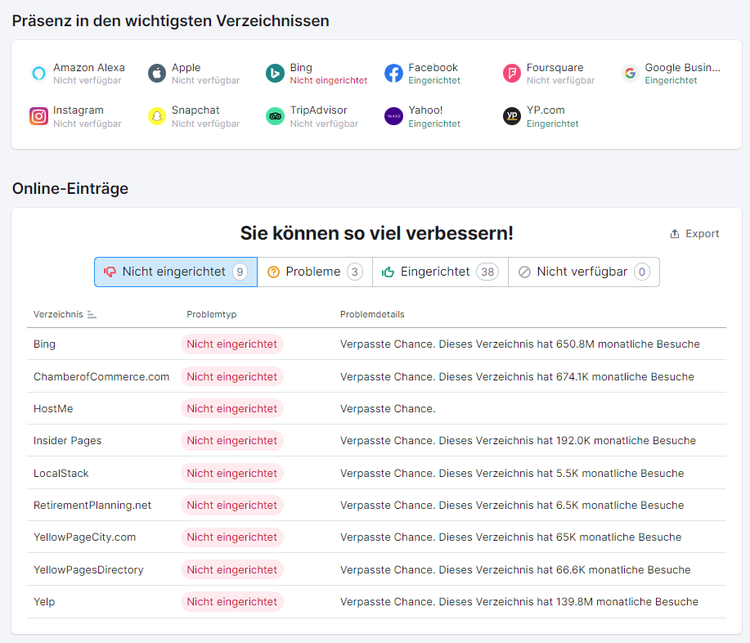Select the ChamberofCommerce.com row
The height and width of the screenshot is (643, 750).
(x=376, y=377)
